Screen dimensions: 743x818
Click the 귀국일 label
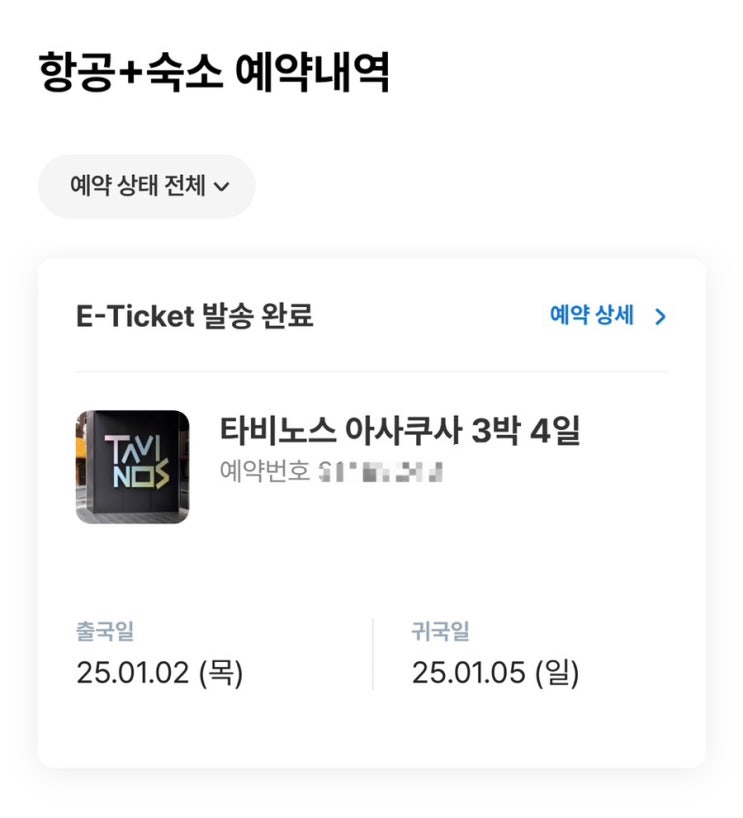(440, 631)
